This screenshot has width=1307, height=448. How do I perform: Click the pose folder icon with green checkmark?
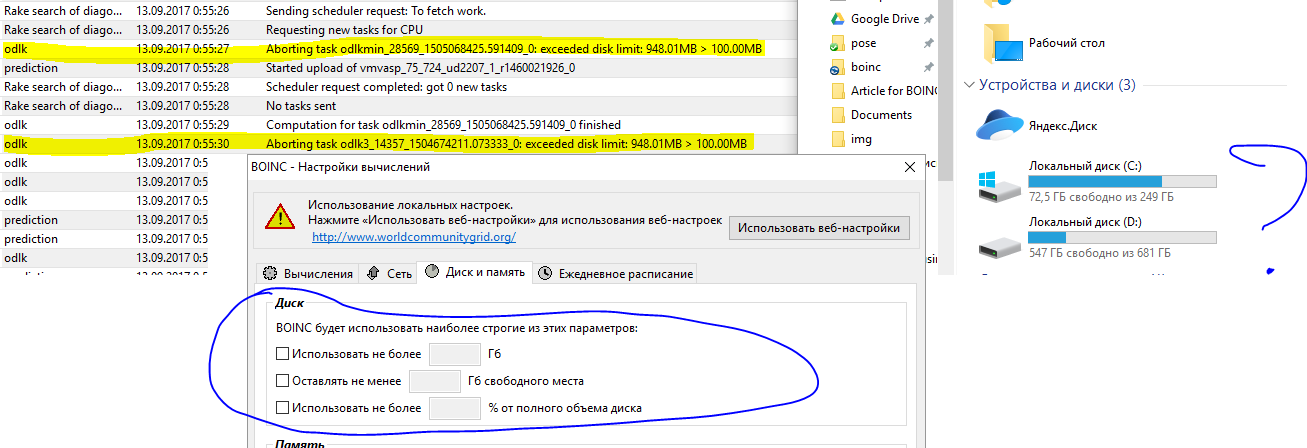point(838,44)
